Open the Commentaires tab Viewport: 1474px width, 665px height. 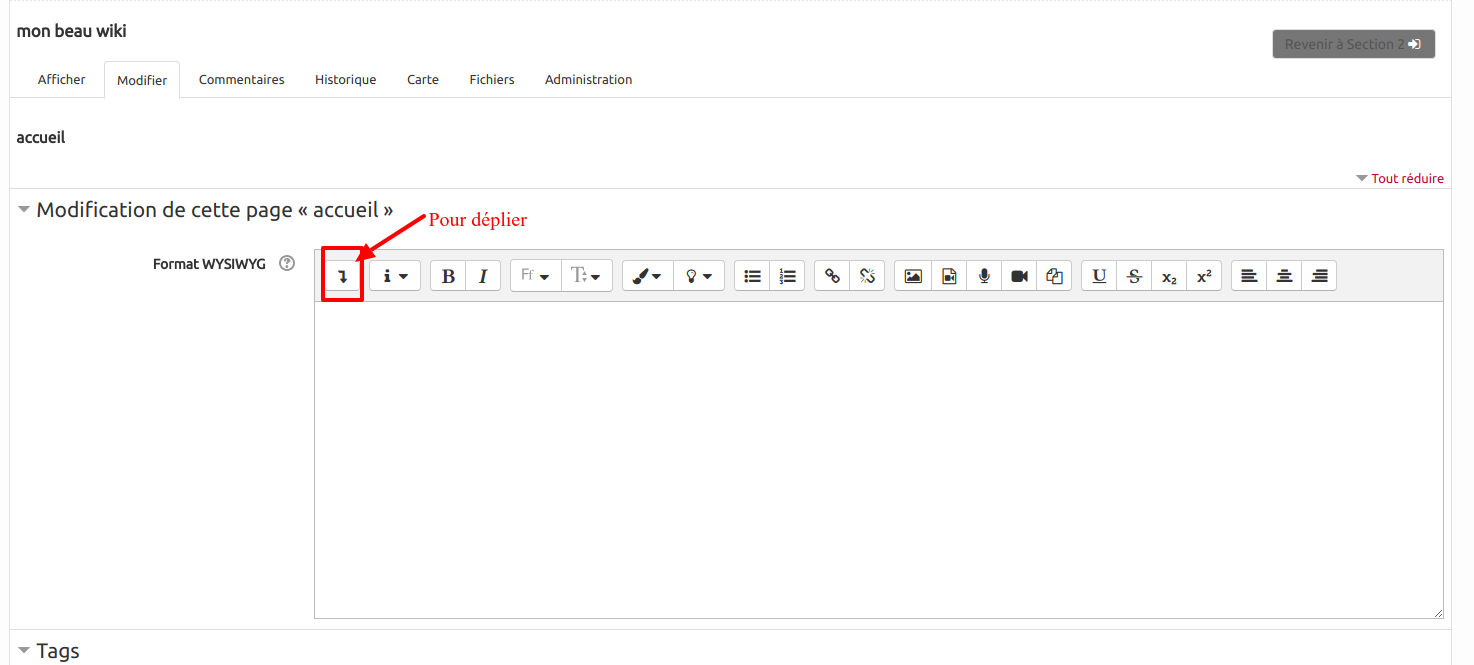(x=241, y=80)
